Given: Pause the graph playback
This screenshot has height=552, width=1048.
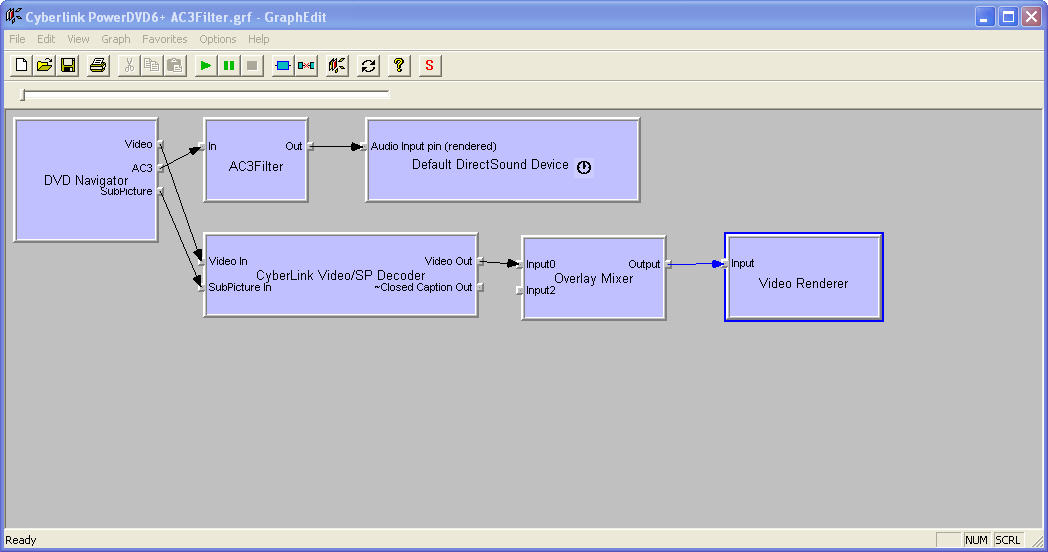Looking at the screenshot, I should tap(229, 65).
